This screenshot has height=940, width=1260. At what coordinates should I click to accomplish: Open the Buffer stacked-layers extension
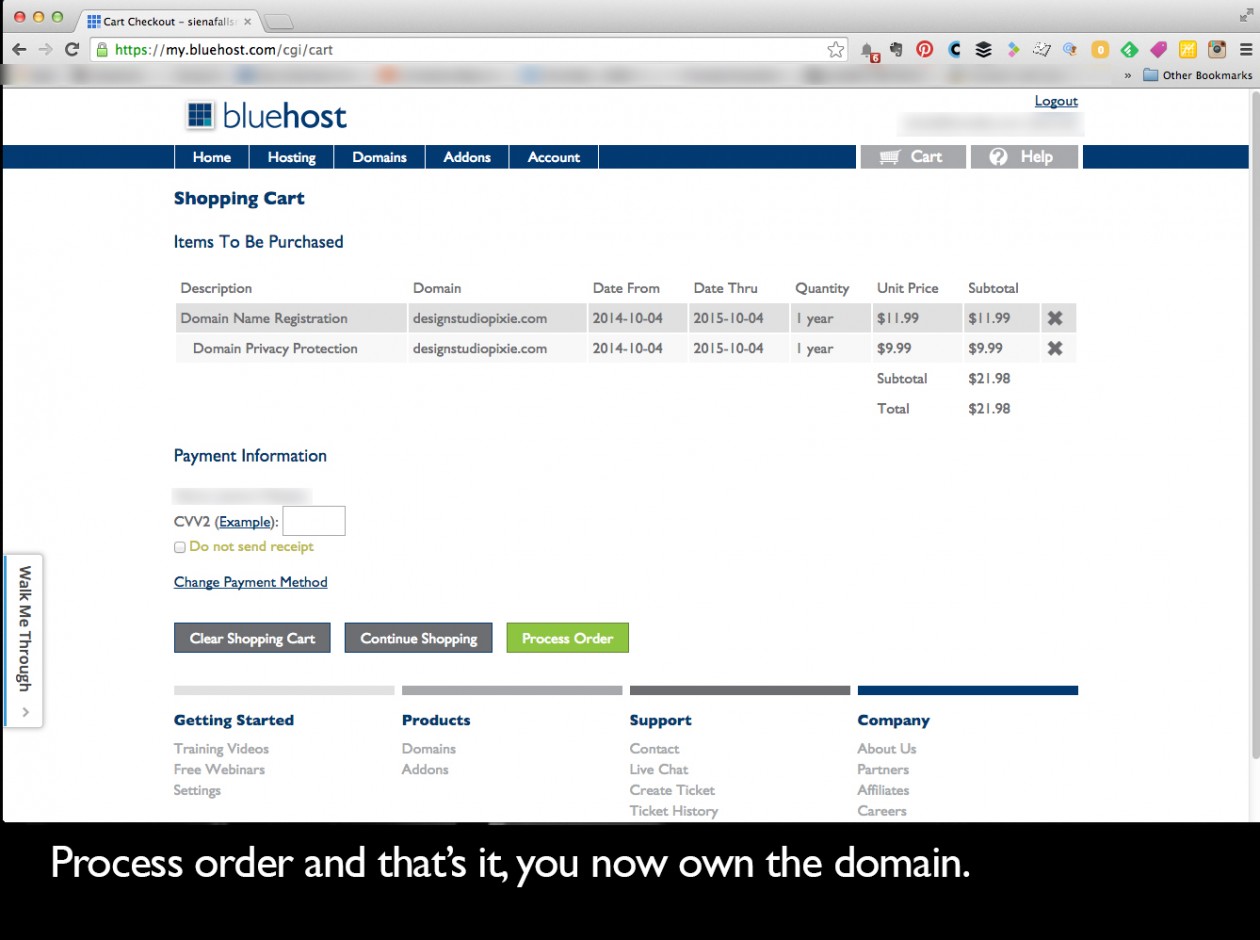point(983,48)
